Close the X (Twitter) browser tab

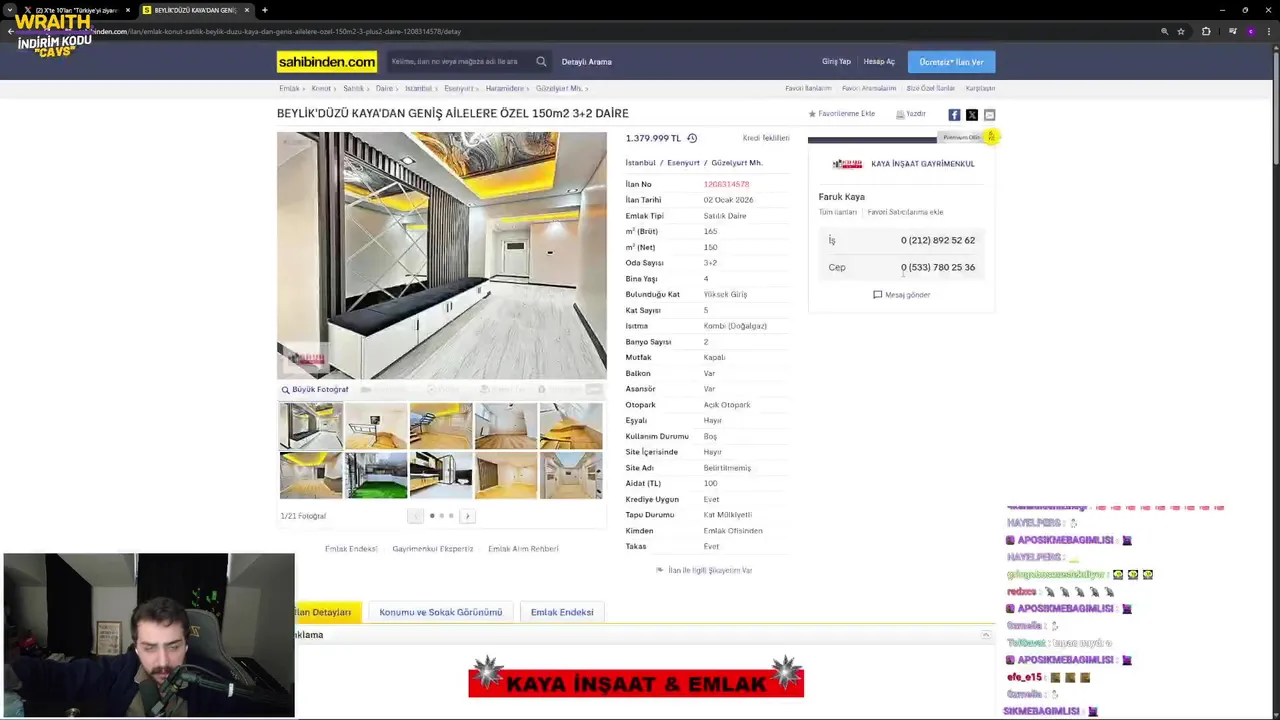tap(129, 10)
